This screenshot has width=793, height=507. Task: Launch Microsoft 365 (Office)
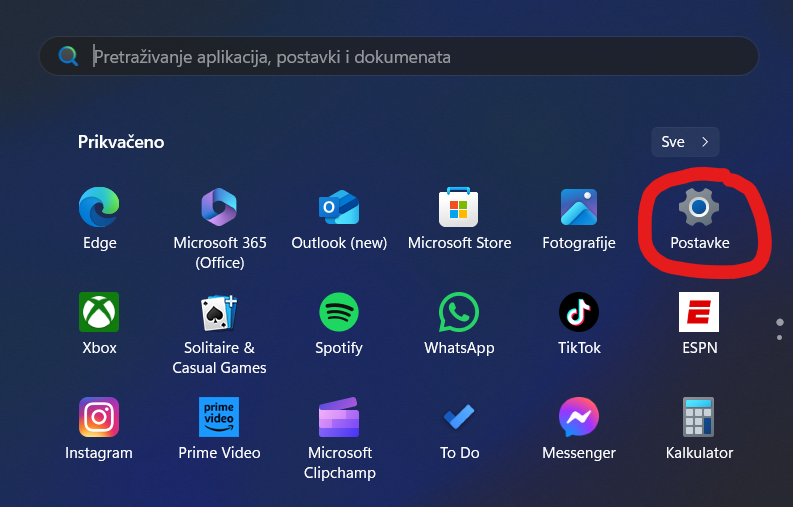pyautogui.click(x=219, y=207)
